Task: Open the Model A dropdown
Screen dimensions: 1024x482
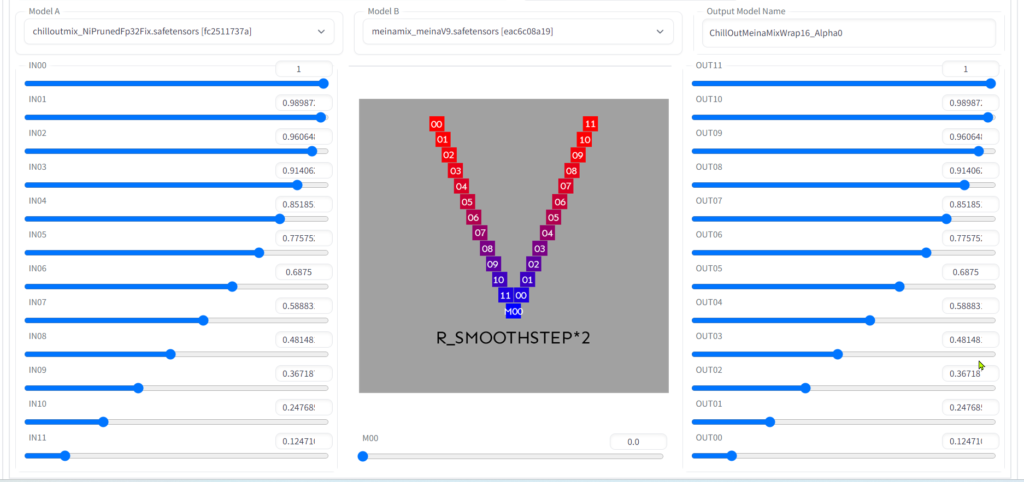Action: (x=177, y=32)
